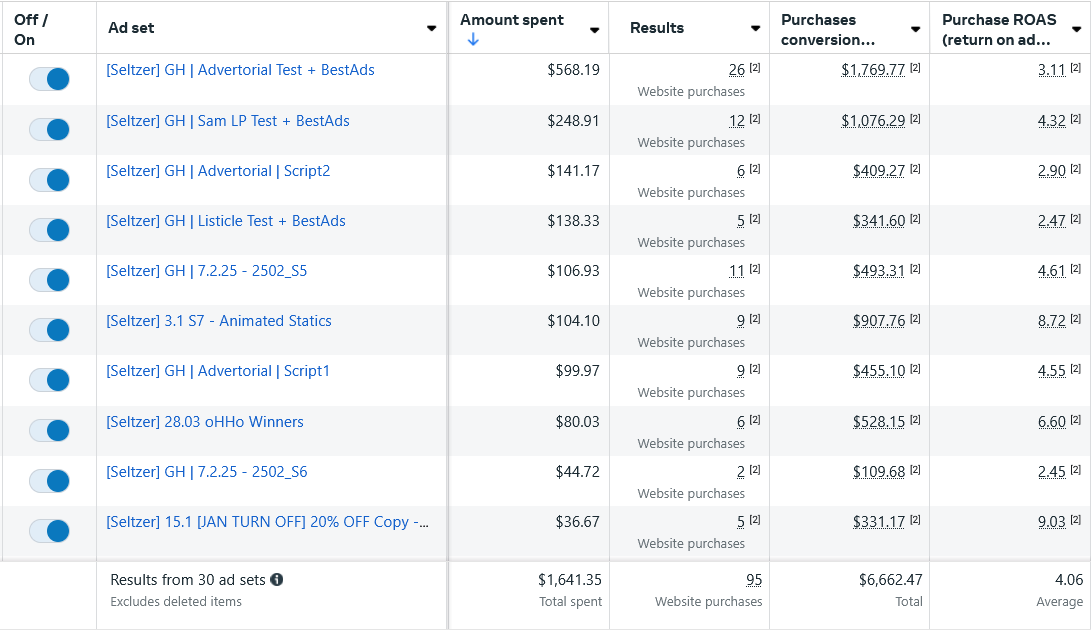The height and width of the screenshot is (633, 1091).
Task: Click the $1,076.29 purchases conversion value
Action: [x=873, y=121]
